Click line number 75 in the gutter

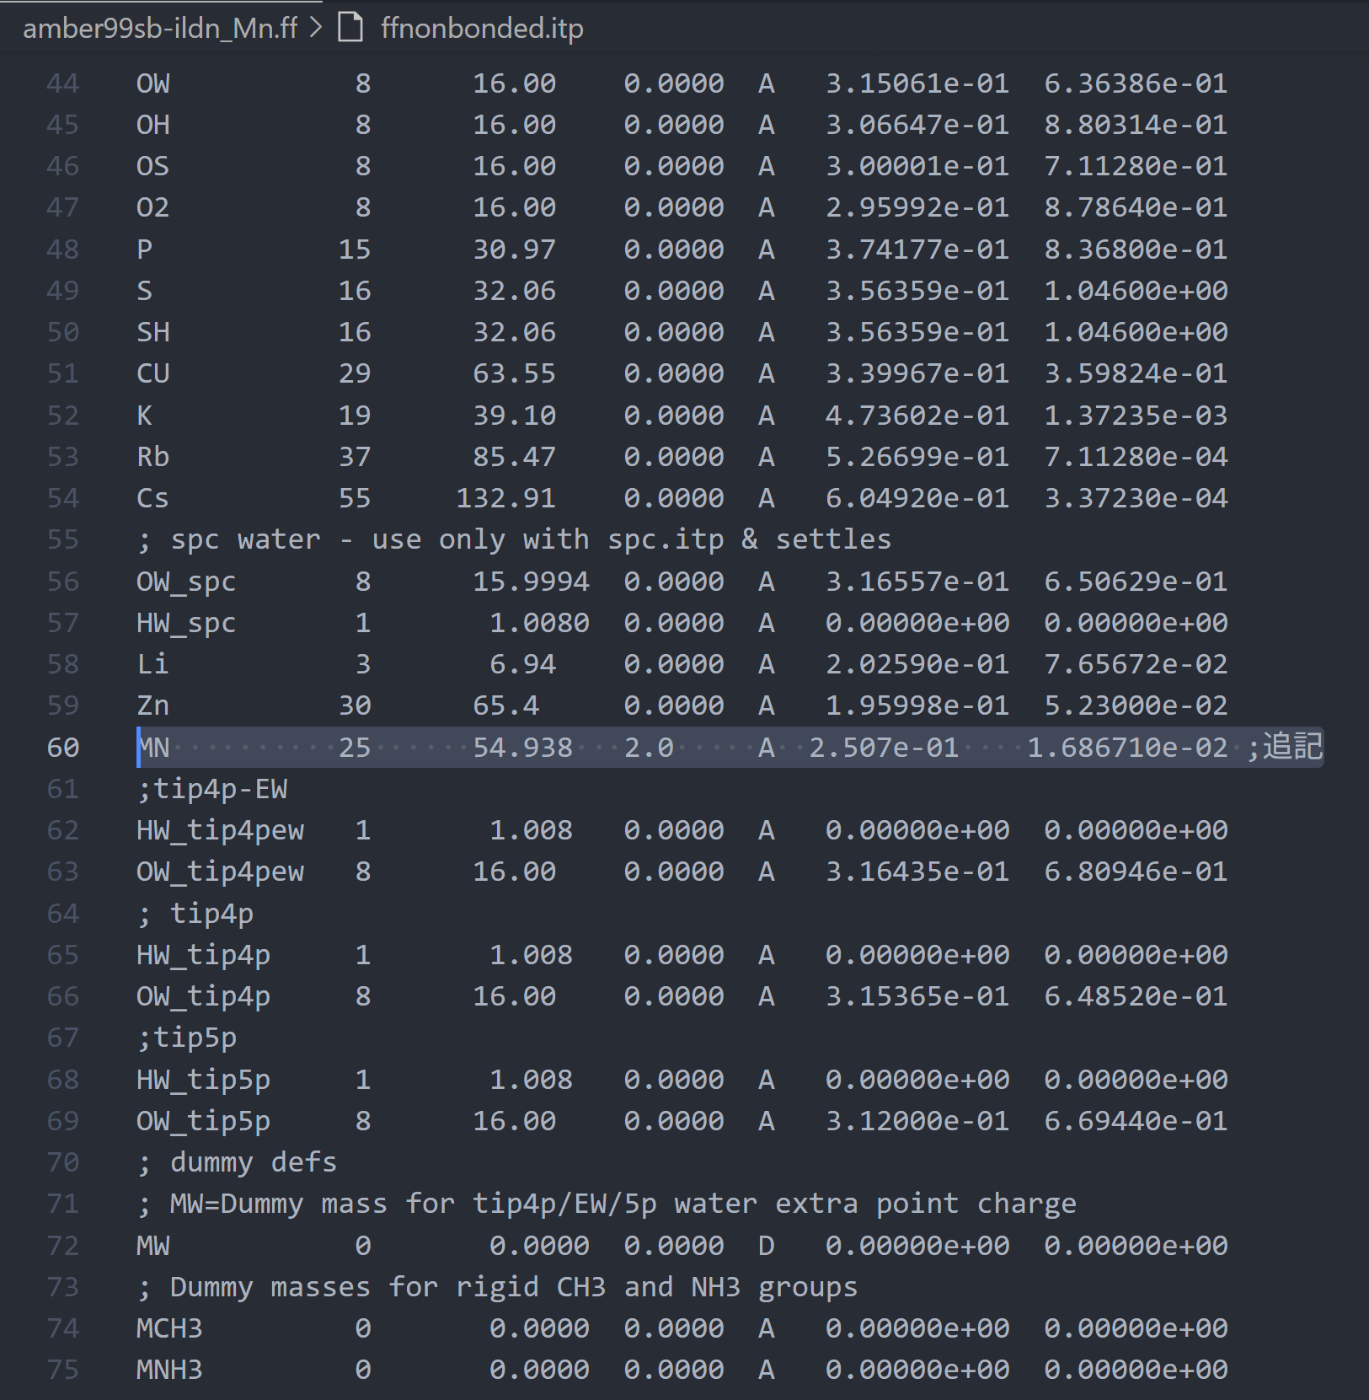[x=63, y=1370]
